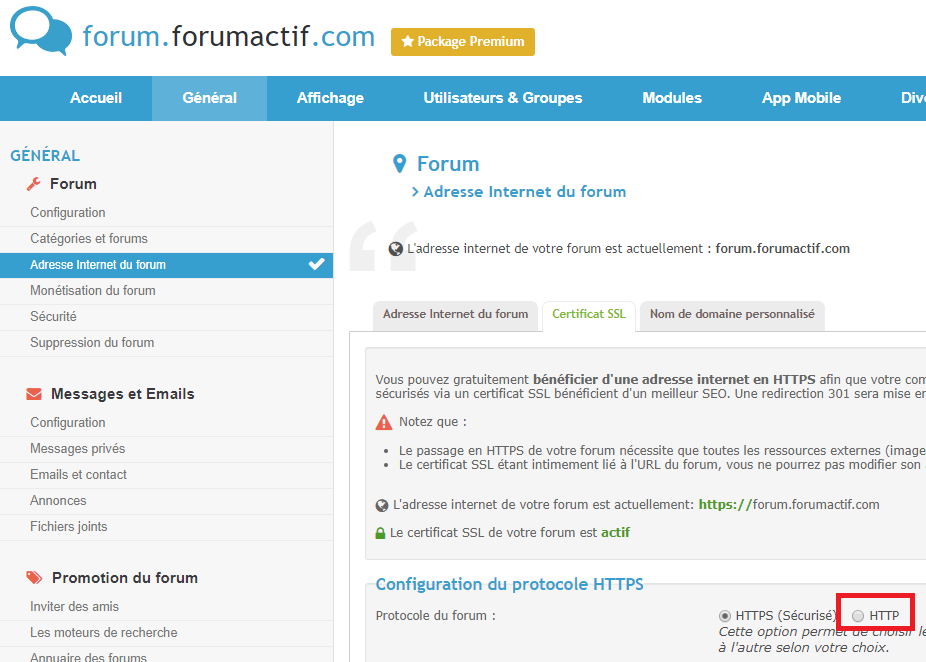
Task: Click the tag icon beside Promotion du forum
Action: [x=34, y=578]
